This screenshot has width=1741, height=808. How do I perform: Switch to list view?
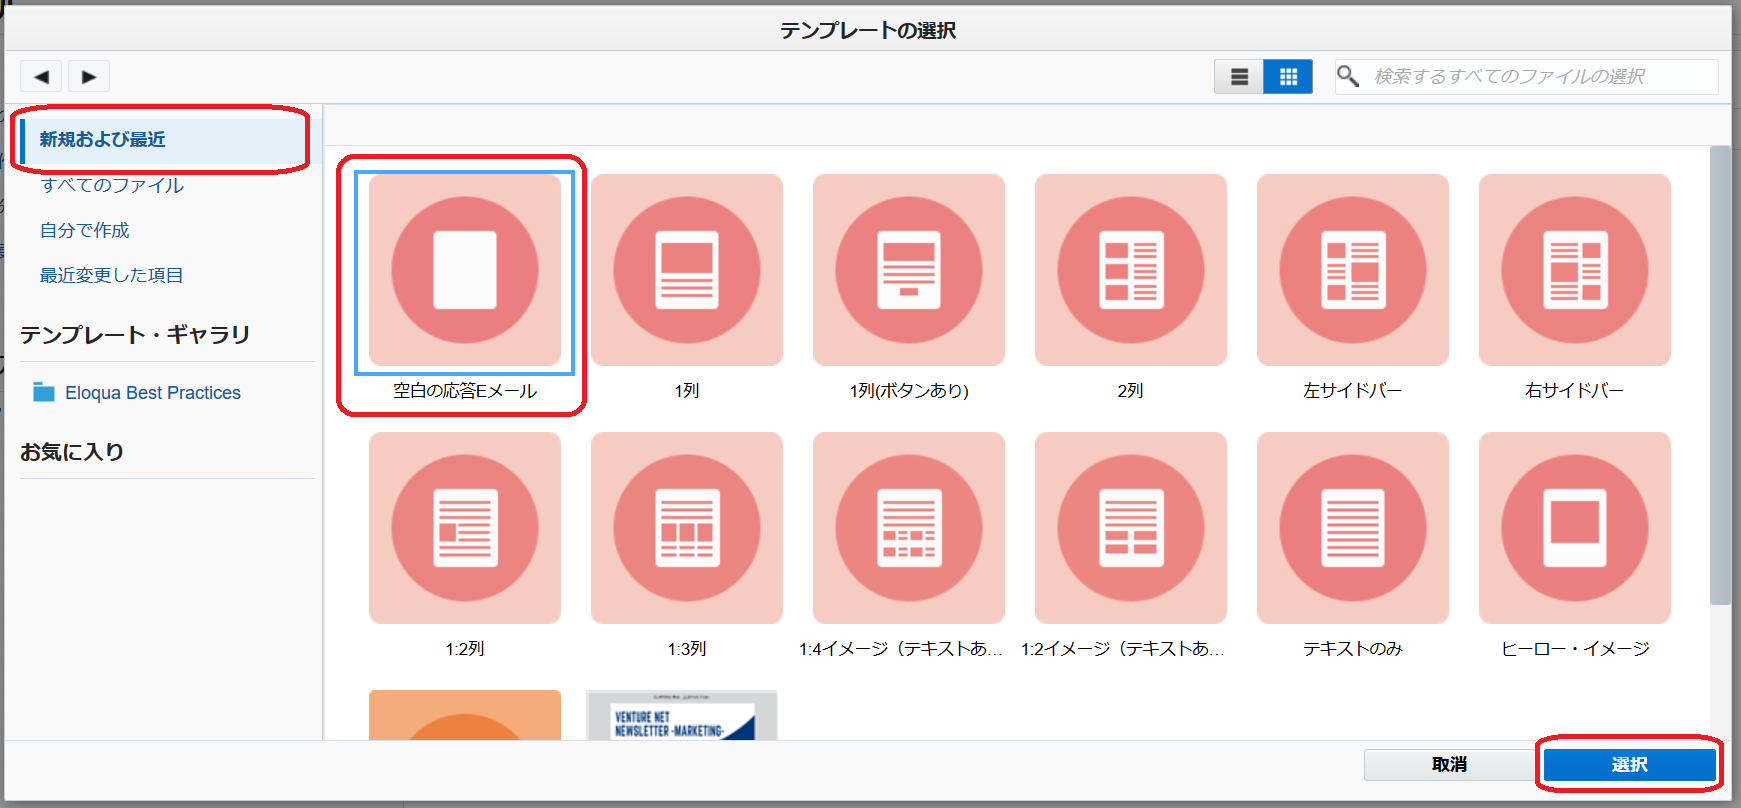1239,76
